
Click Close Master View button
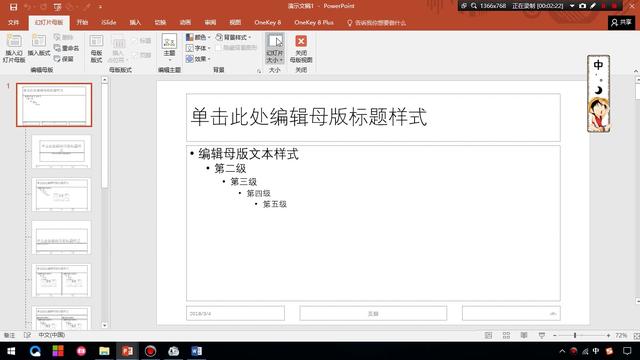point(301,49)
